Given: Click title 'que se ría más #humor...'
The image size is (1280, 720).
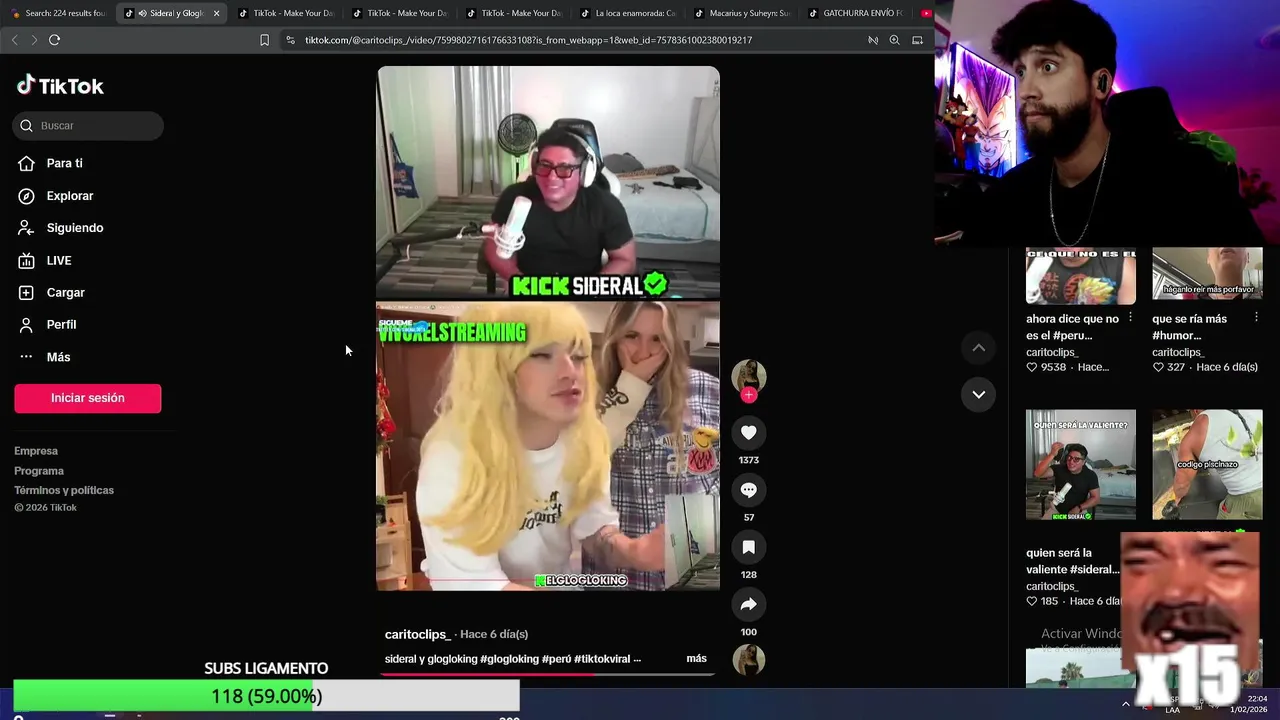Looking at the screenshot, I should click(x=1190, y=327).
